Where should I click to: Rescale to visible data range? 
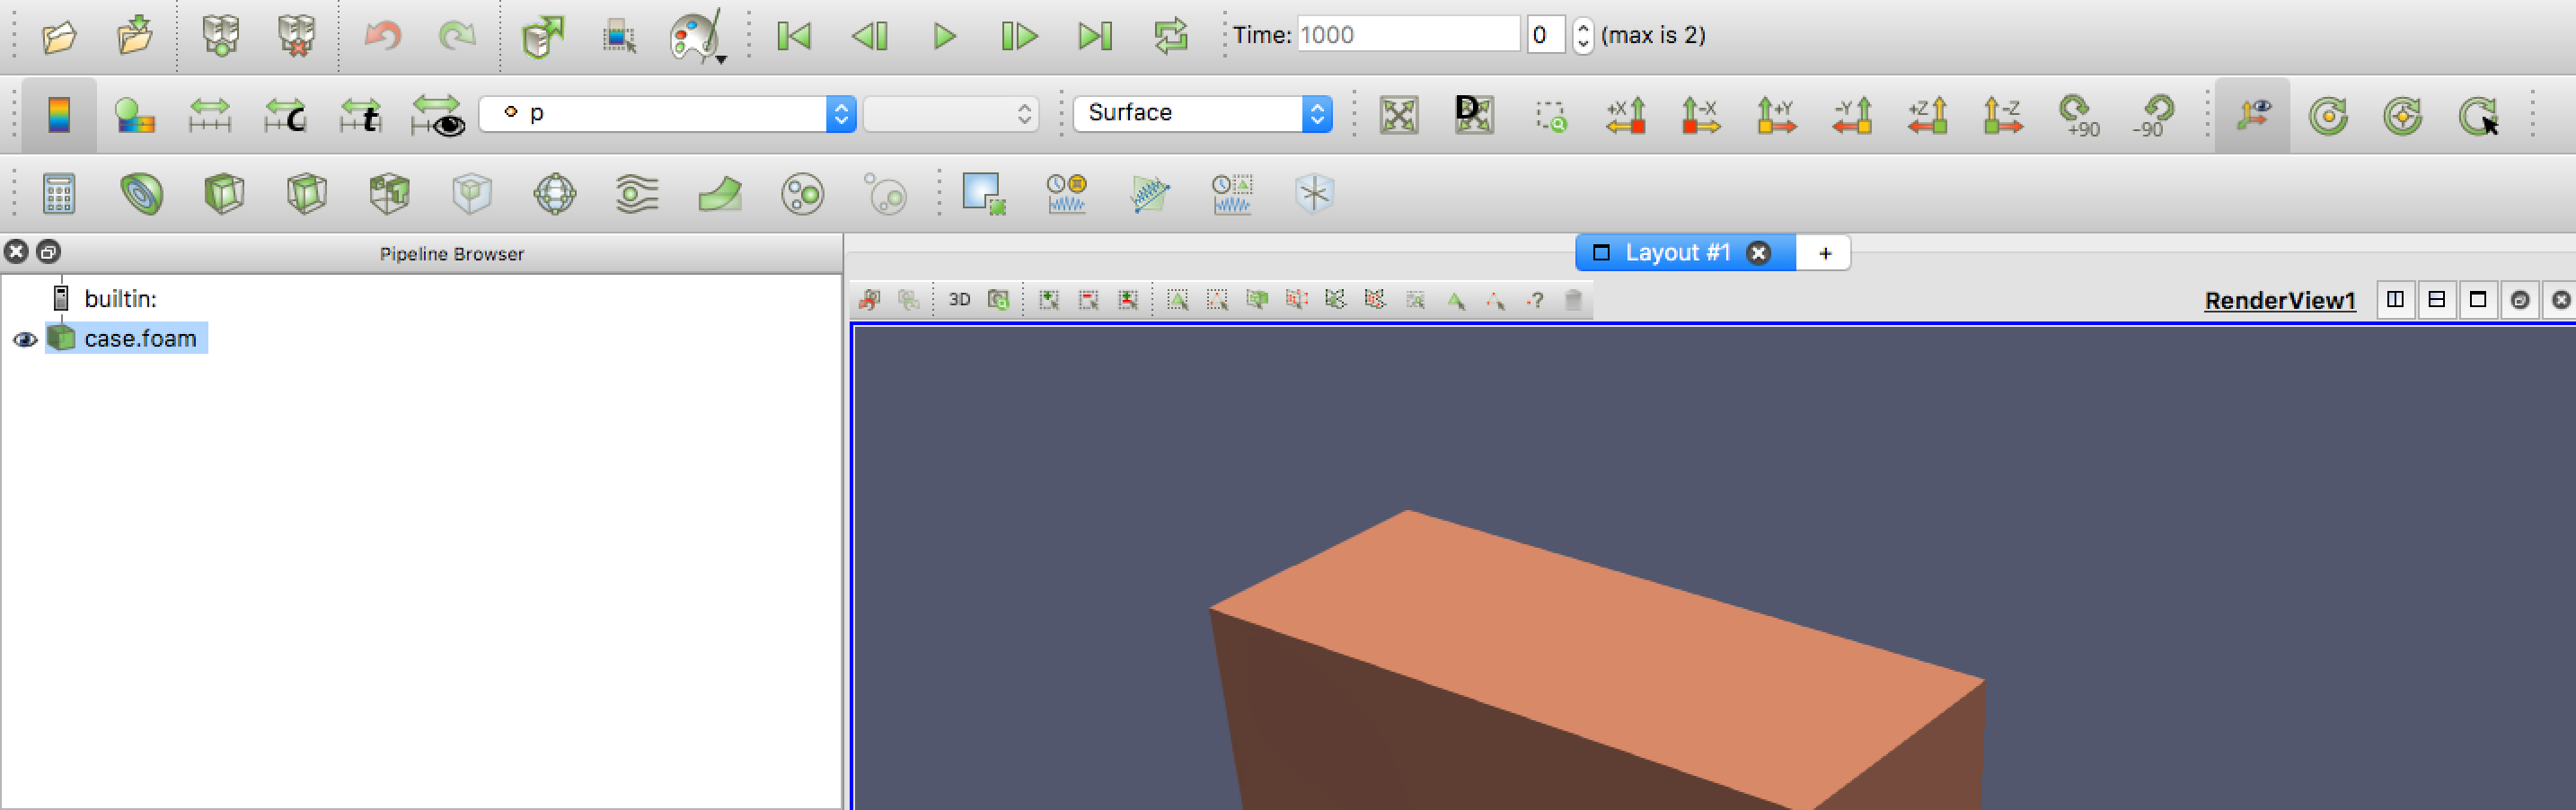438,115
